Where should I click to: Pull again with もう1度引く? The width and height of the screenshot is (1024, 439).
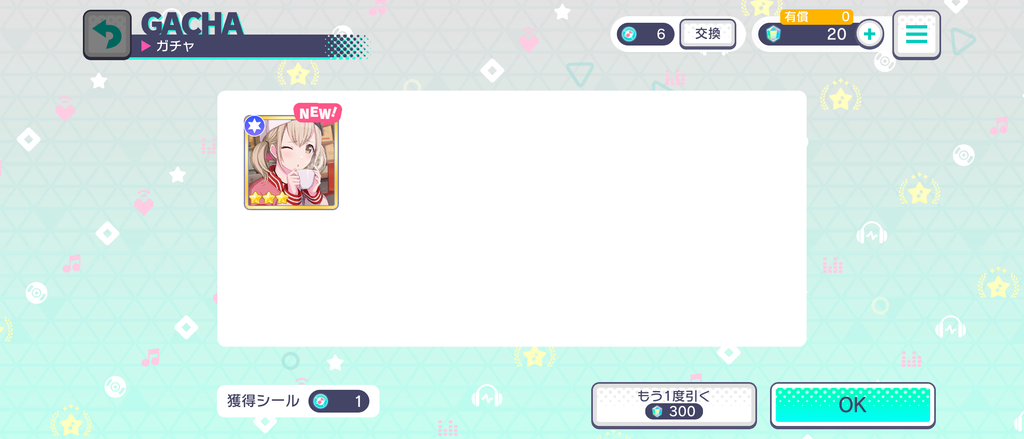(674, 405)
